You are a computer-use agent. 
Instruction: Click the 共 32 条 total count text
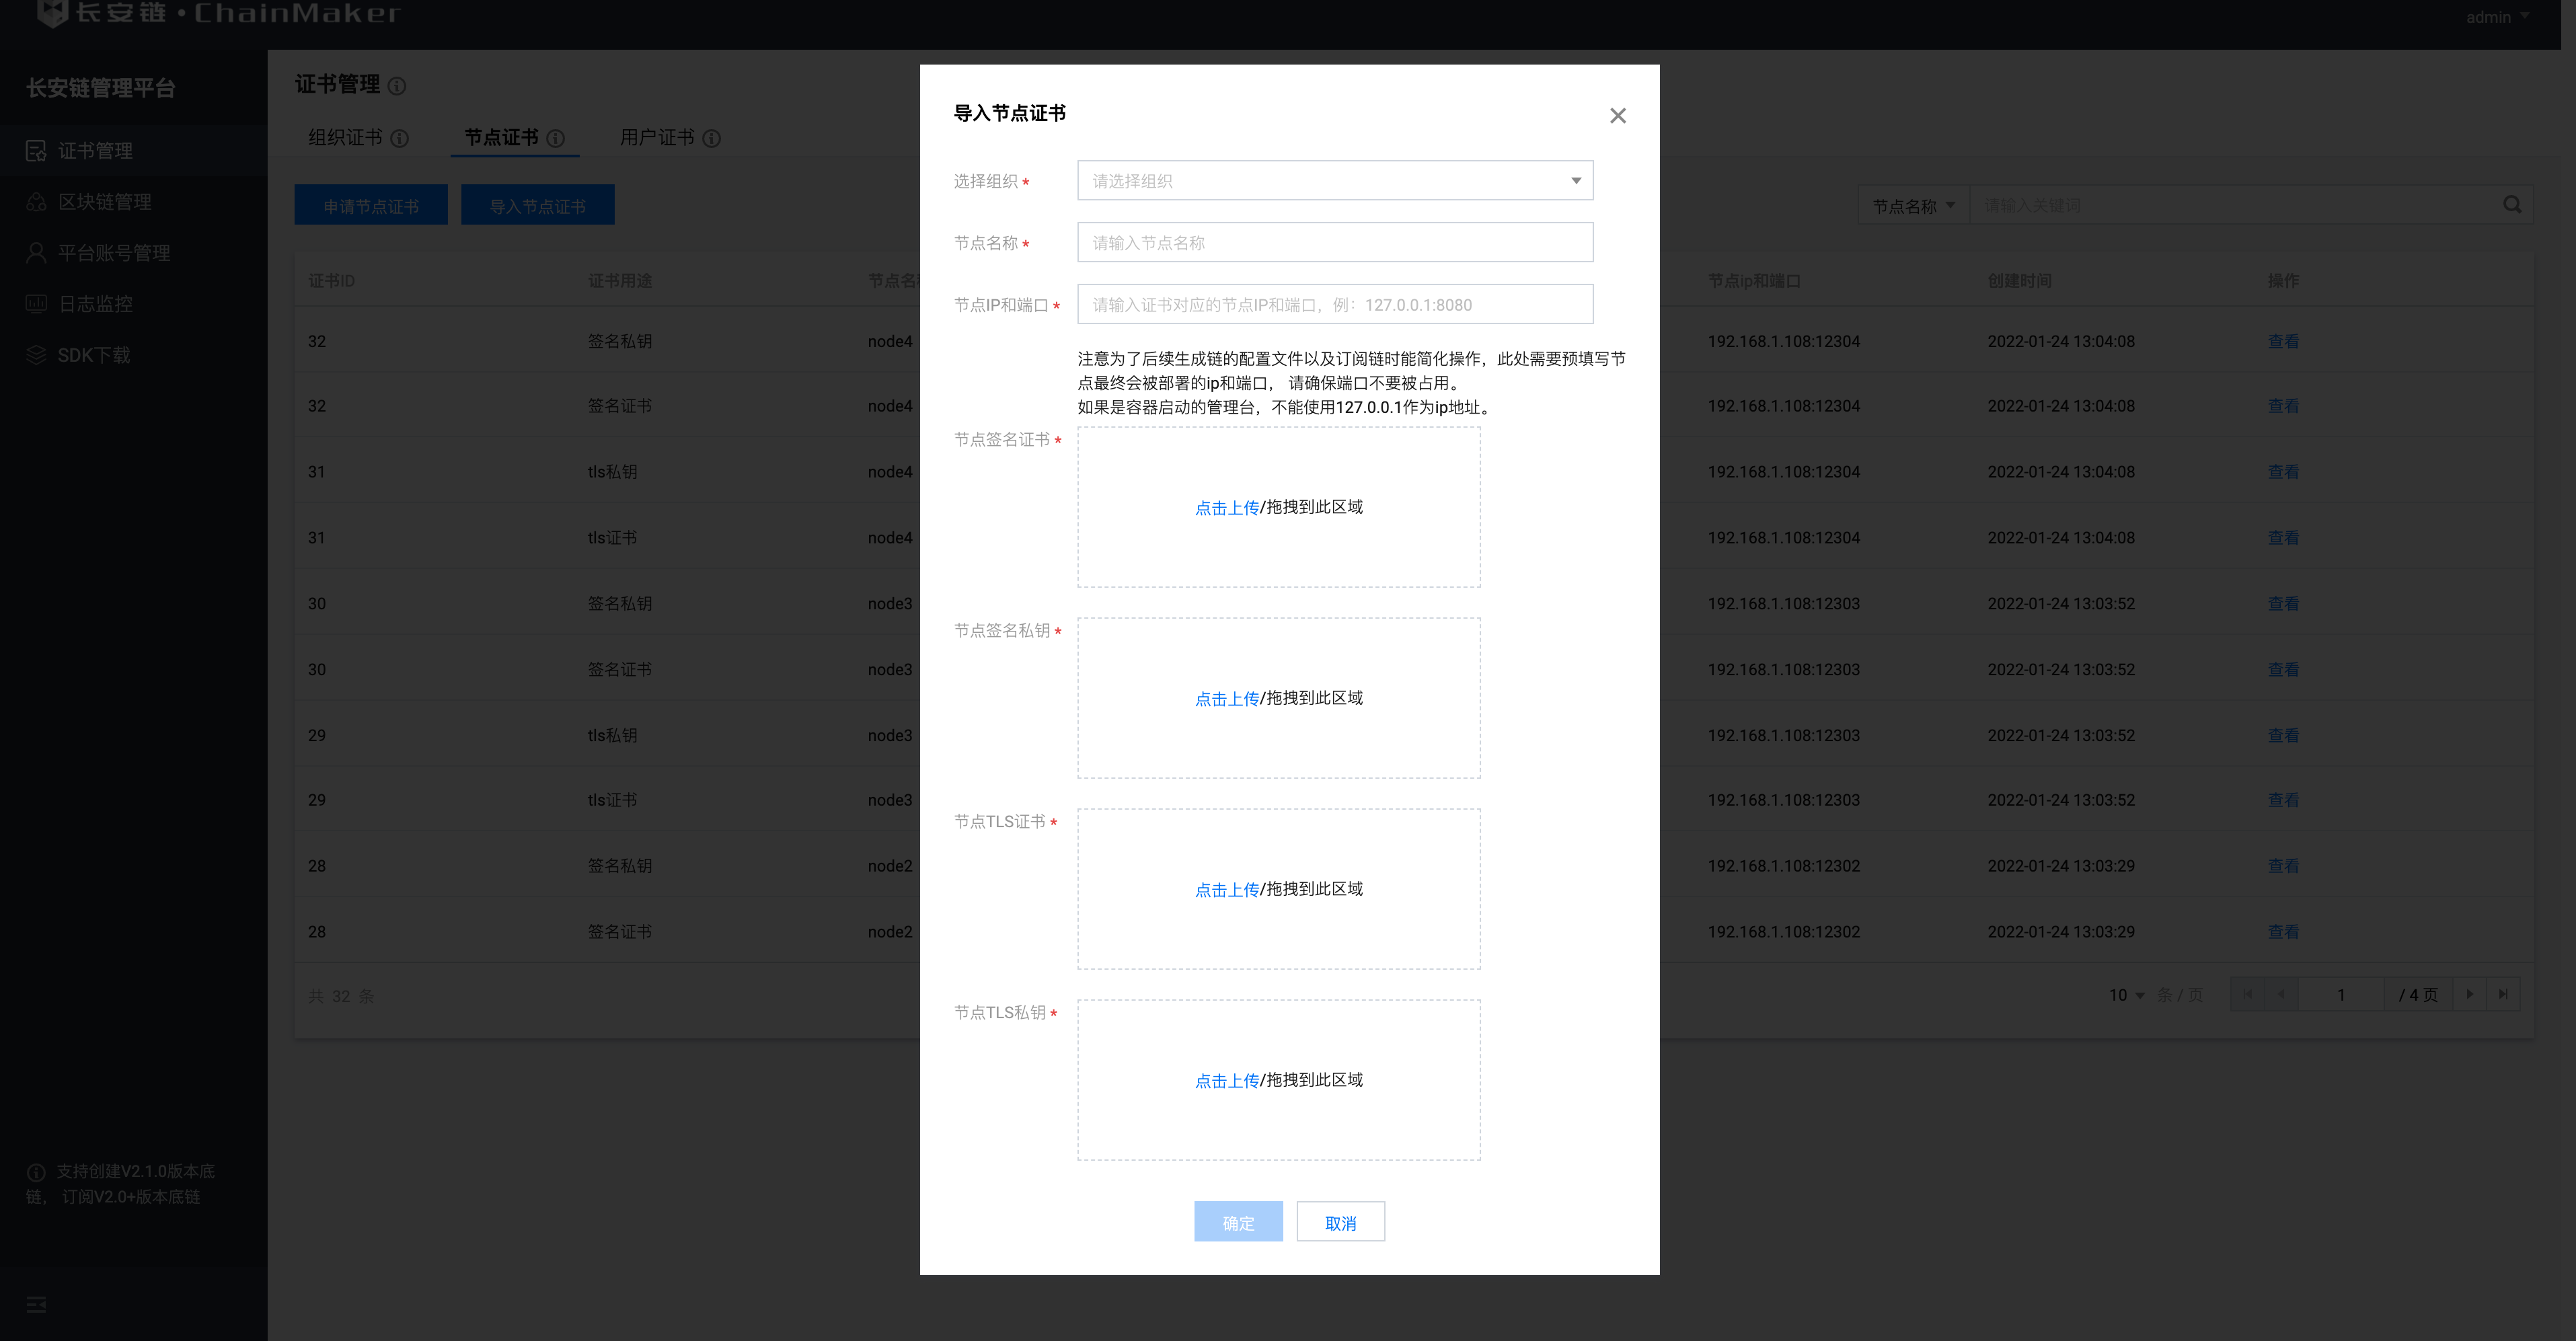point(341,996)
